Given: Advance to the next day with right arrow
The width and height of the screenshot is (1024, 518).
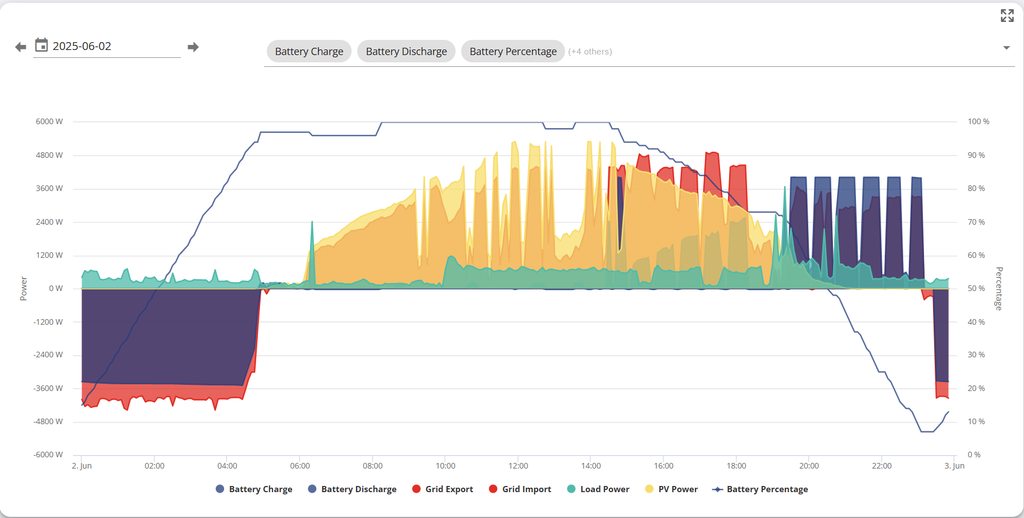Looking at the screenshot, I should click(x=193, y=47).
